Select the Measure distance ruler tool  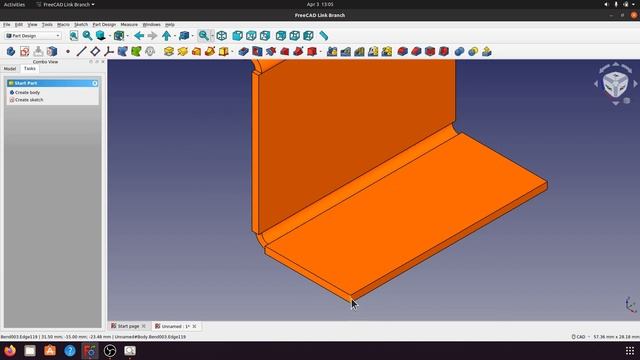pos(323,36)
